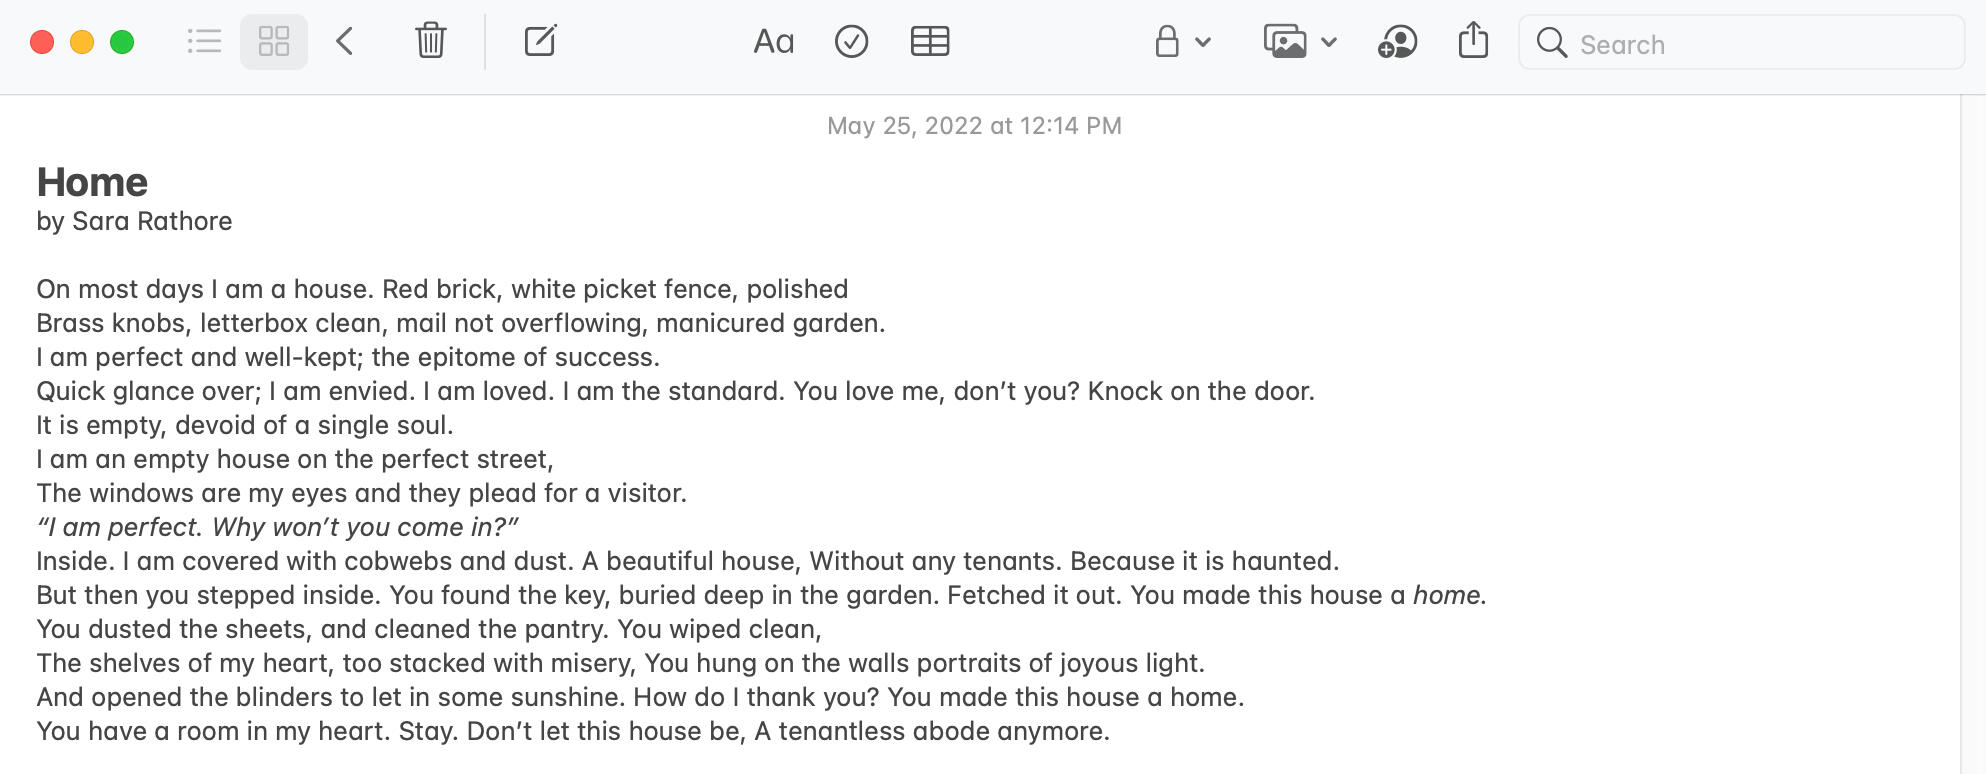Switch to gallery view

click(274, 42)
